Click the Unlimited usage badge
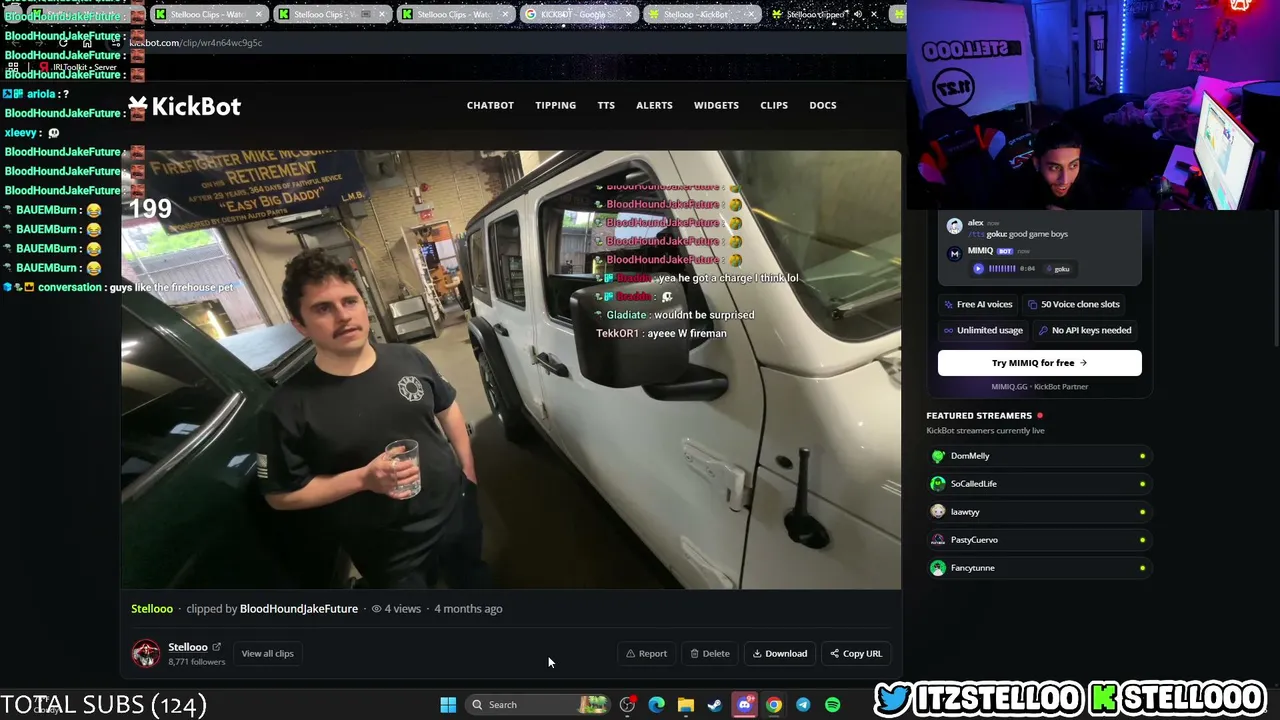The width and height of the screenshot is (1280, 720). [x=983, y=330]
